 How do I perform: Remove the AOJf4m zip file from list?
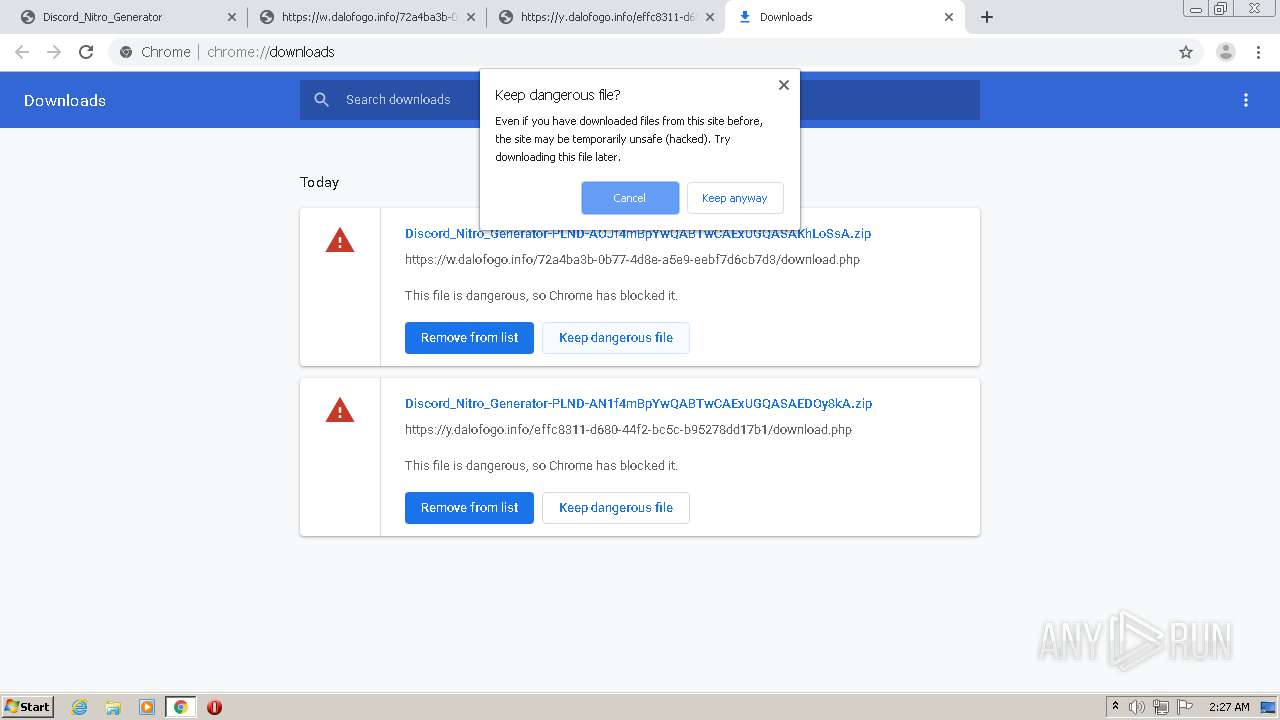(x=469, y=338)
